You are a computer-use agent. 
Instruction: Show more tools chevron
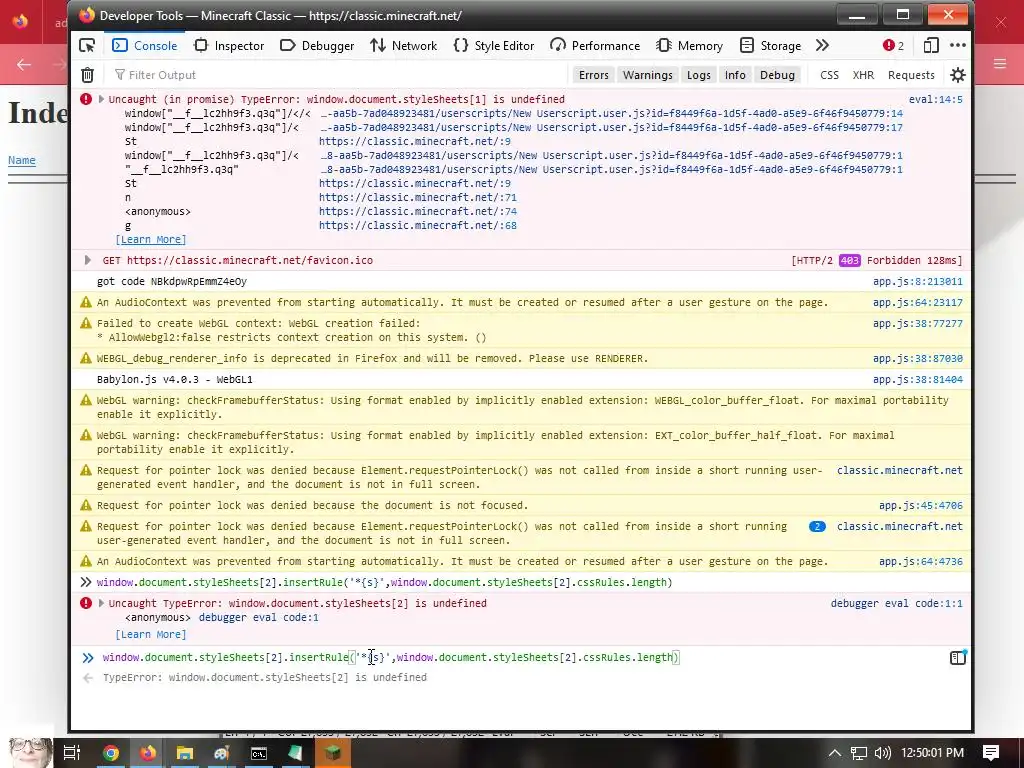(x=822, y=45)
